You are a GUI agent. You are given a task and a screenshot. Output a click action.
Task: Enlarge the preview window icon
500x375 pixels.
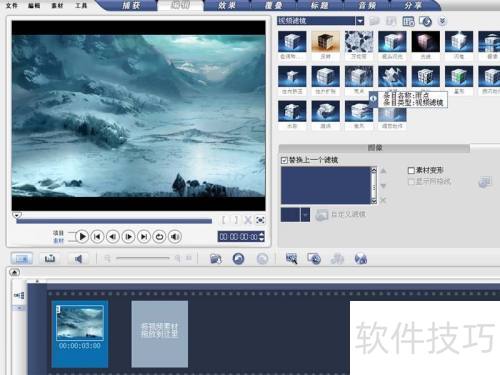tap(260, 220)
